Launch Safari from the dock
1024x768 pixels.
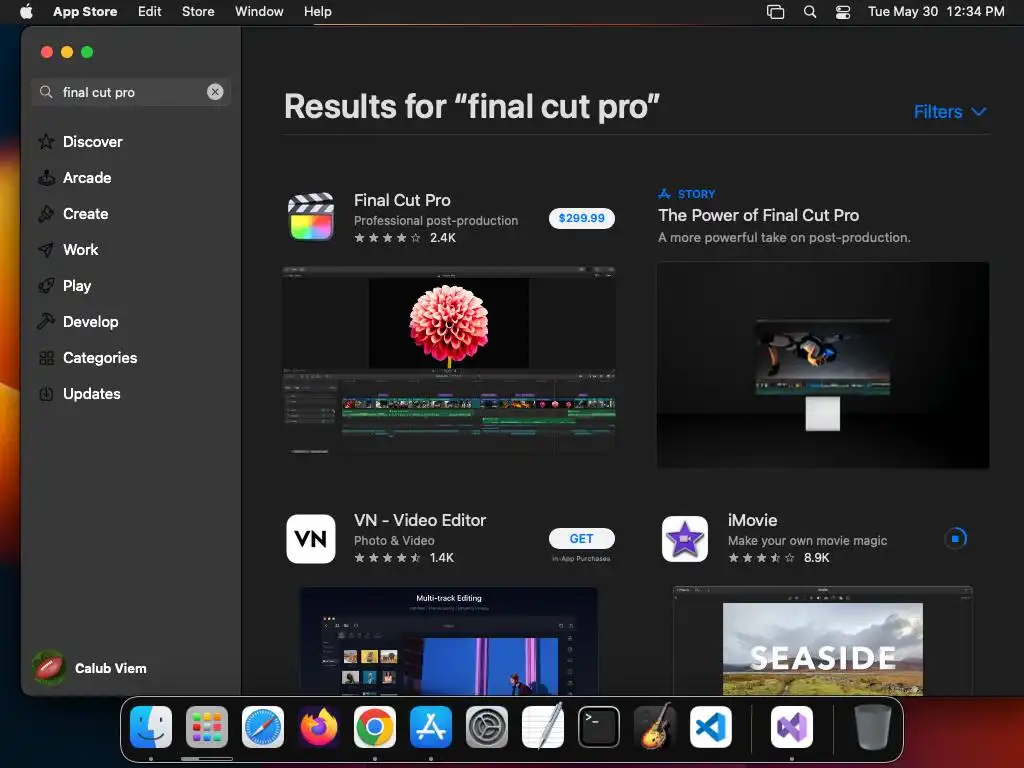pyautogui.click(x=263, y=727)
